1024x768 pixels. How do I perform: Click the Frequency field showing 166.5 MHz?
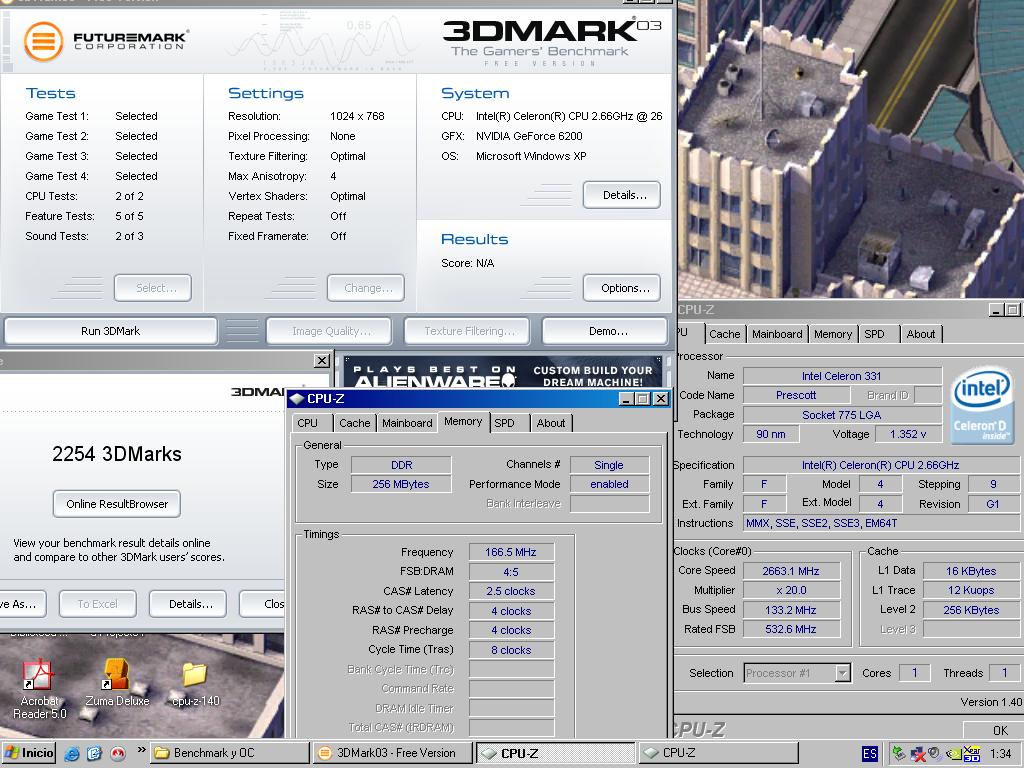tap(511, 552)
